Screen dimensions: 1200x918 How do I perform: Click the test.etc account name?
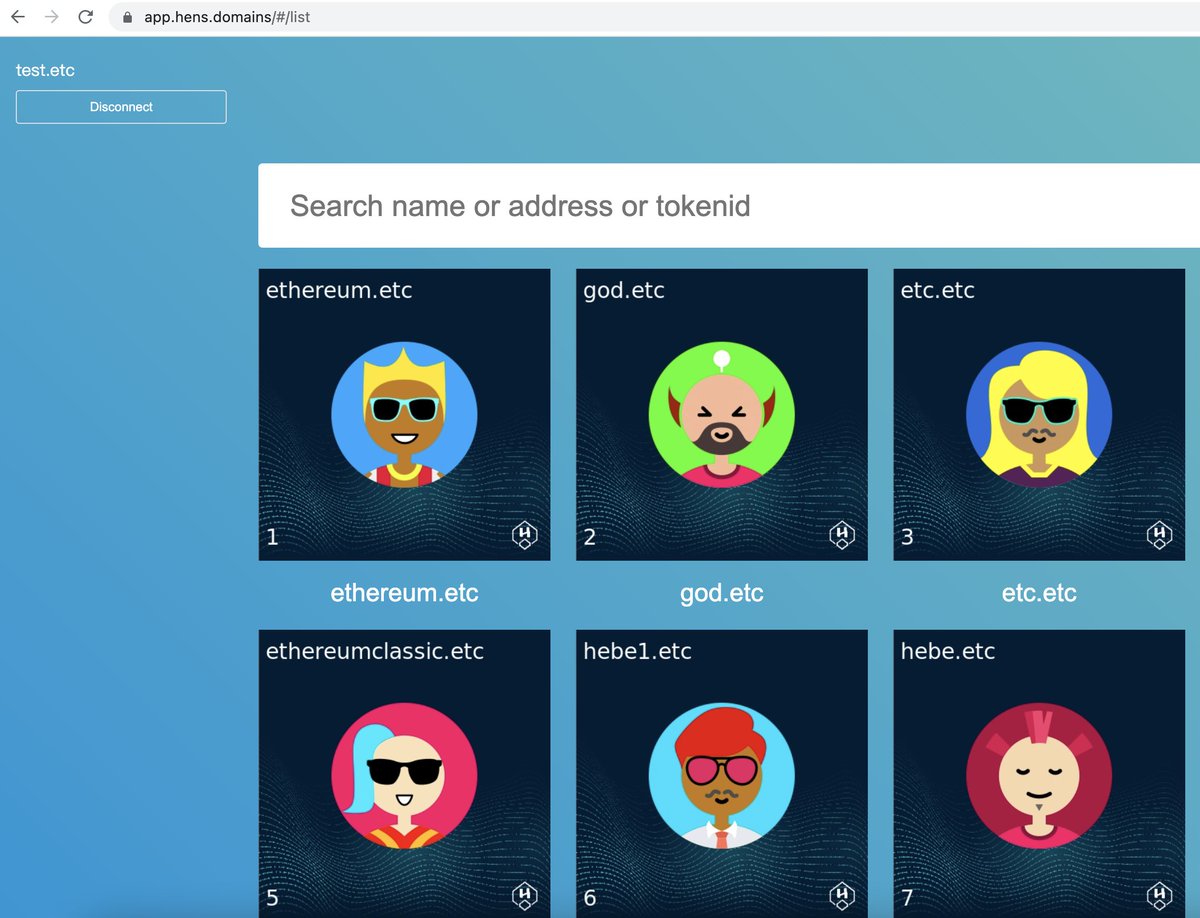(45, 70)
